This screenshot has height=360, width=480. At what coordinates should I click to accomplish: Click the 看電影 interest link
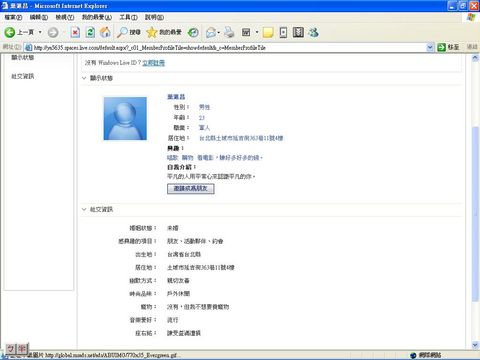[205, 157]
